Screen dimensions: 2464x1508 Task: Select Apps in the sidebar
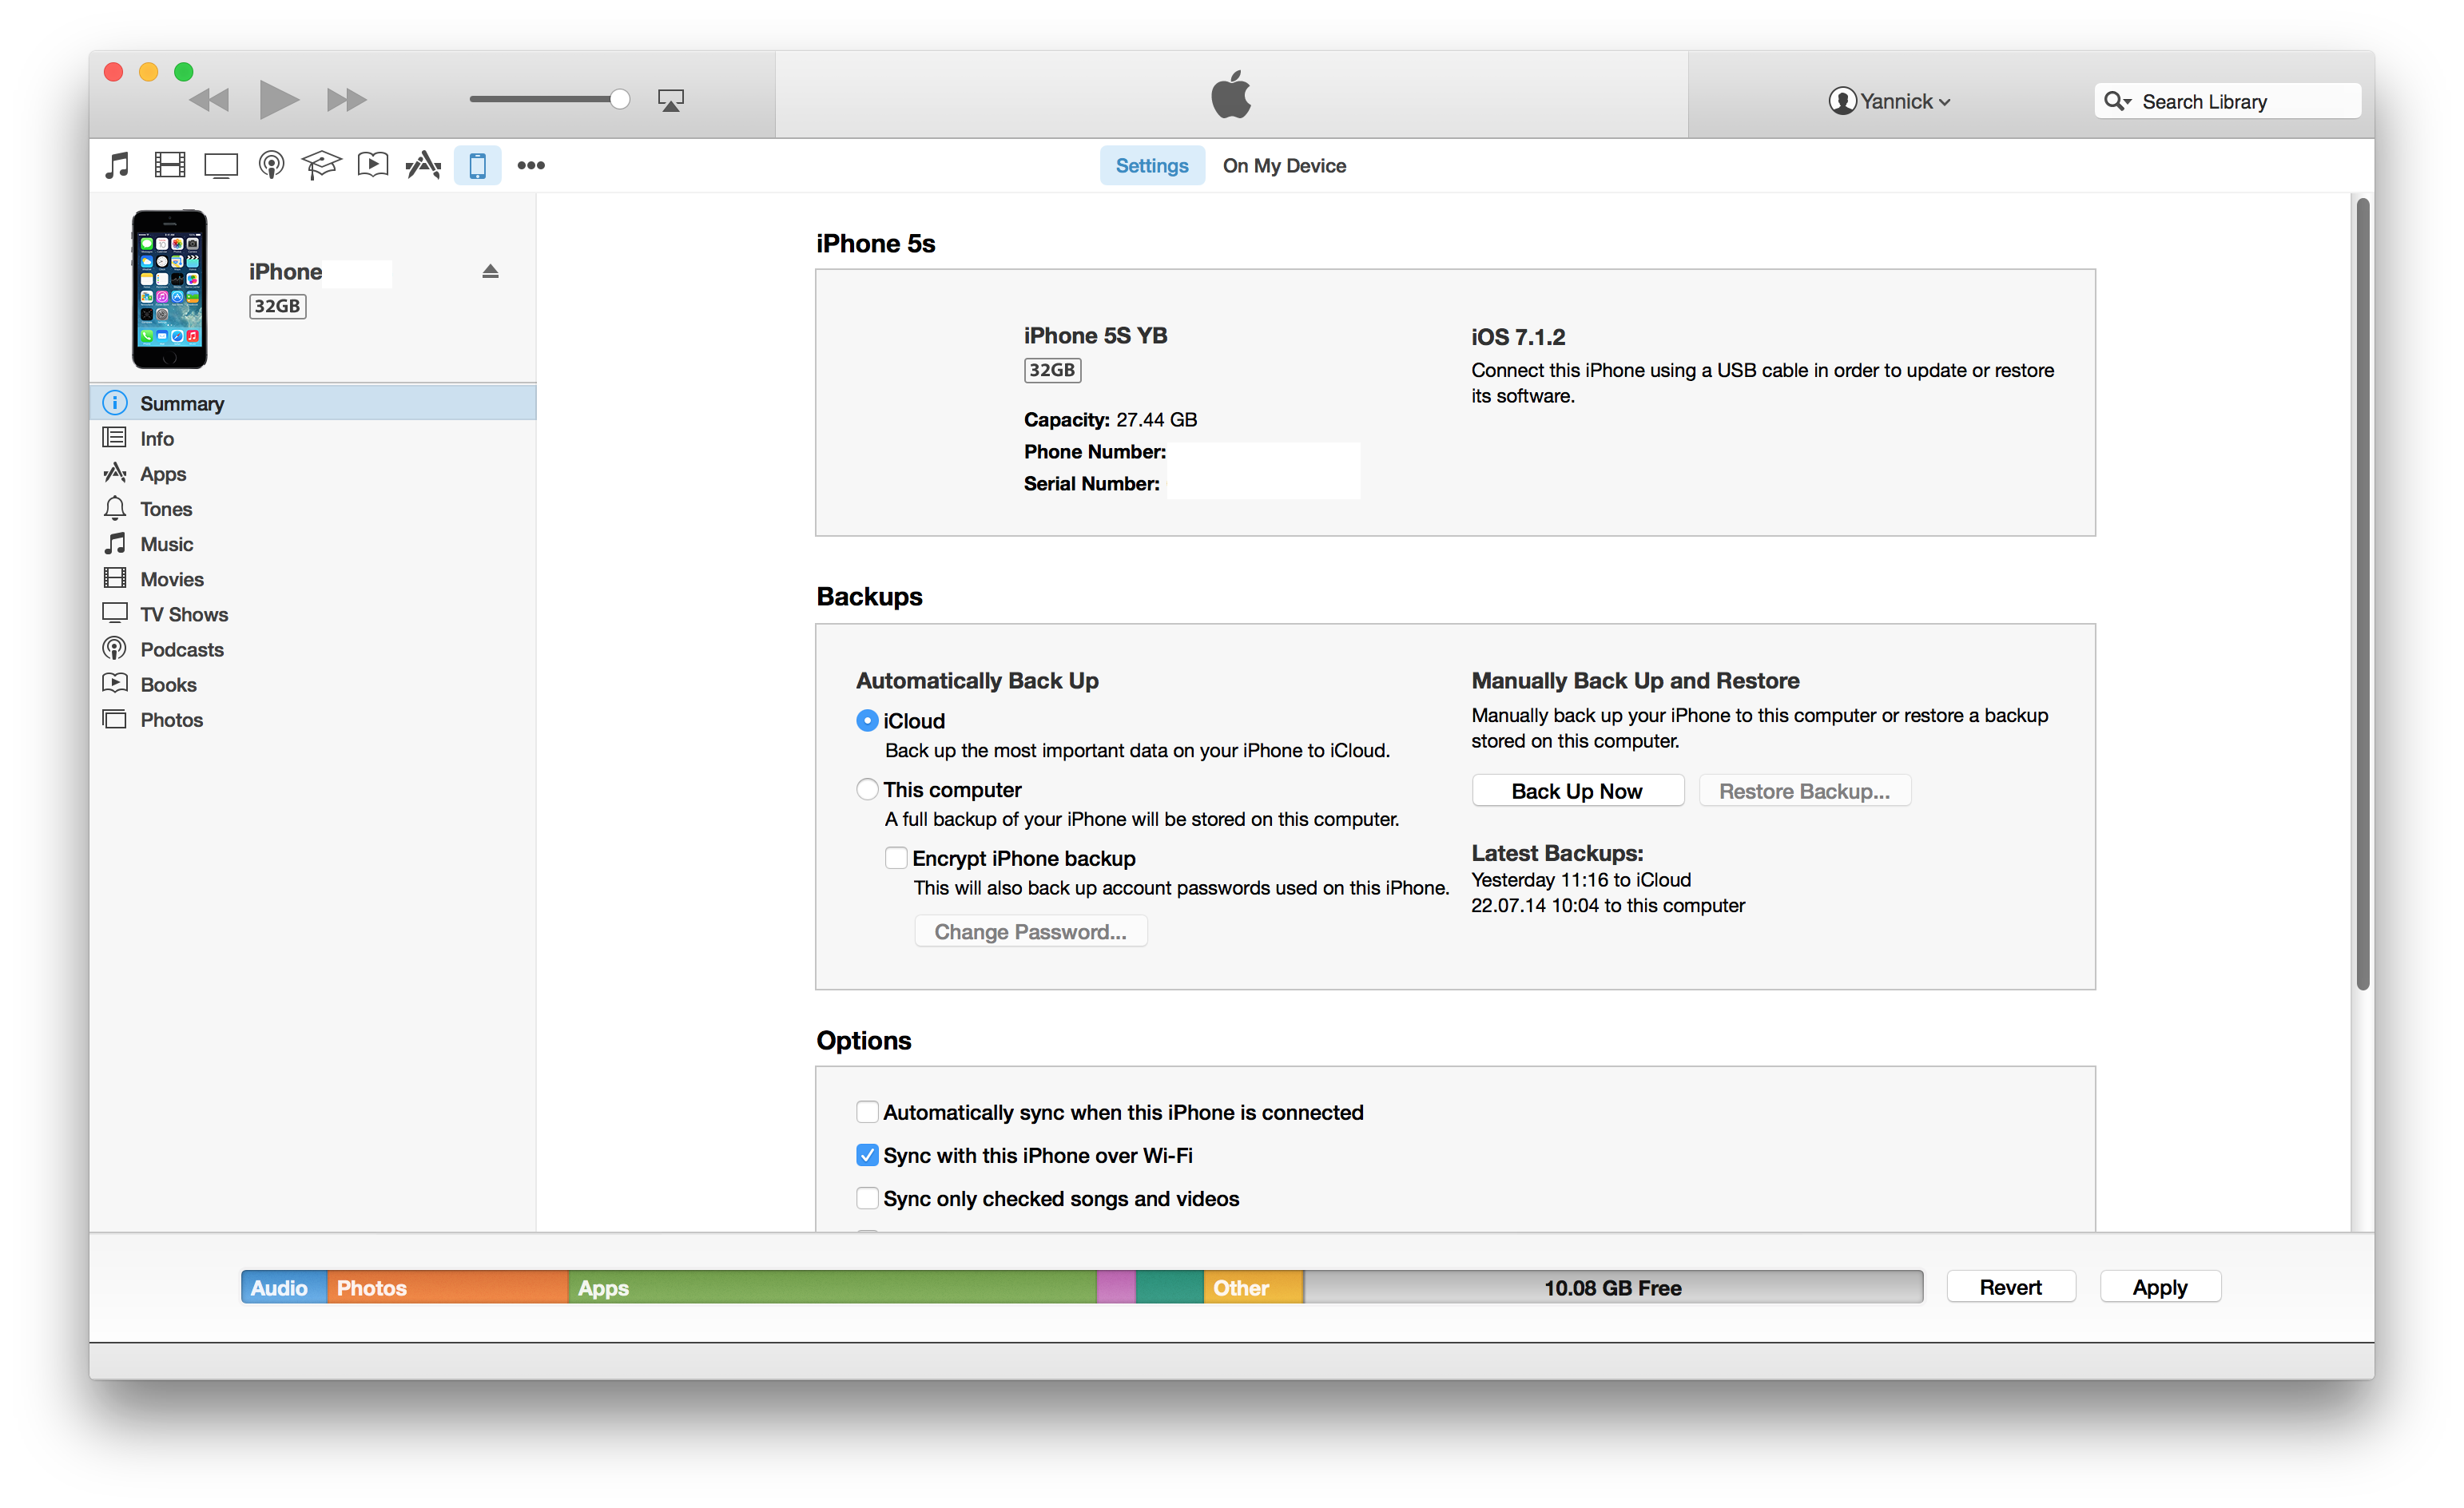(313, 473)
